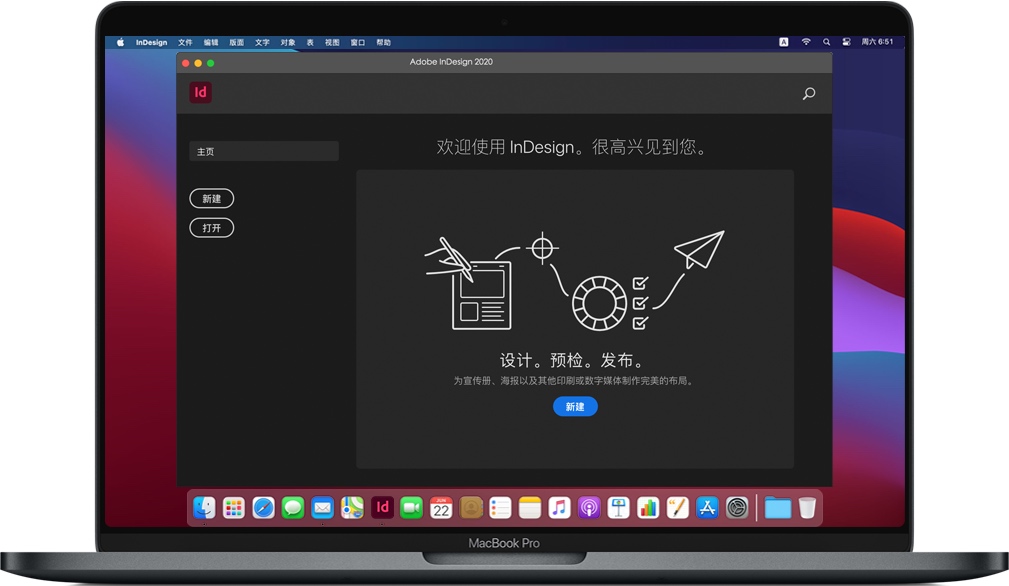The height and width of the screenshot is (586, 1009).
Task: Open Pages app from the Dock
Action: point(678,508)
